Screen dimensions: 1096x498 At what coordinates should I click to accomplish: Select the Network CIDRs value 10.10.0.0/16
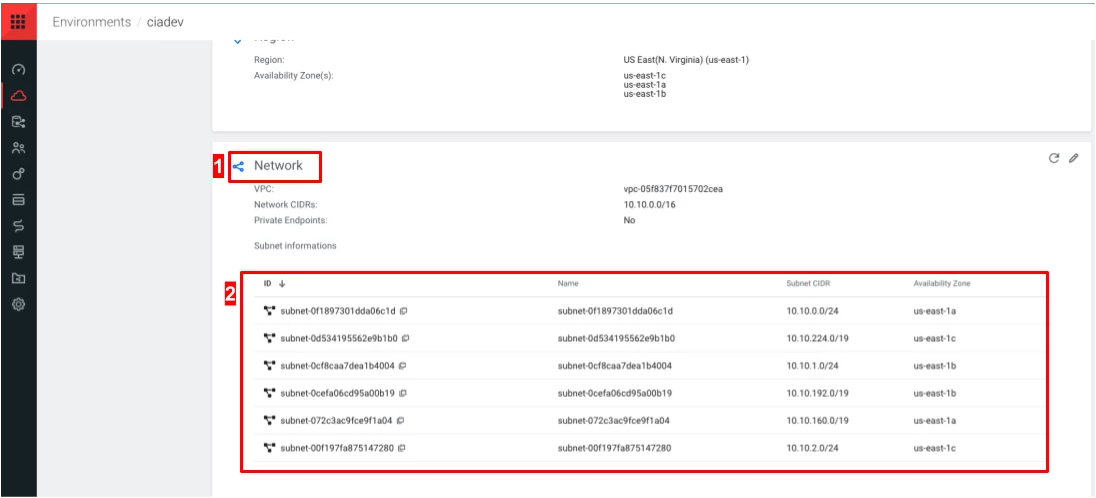(x=649, y=204)
